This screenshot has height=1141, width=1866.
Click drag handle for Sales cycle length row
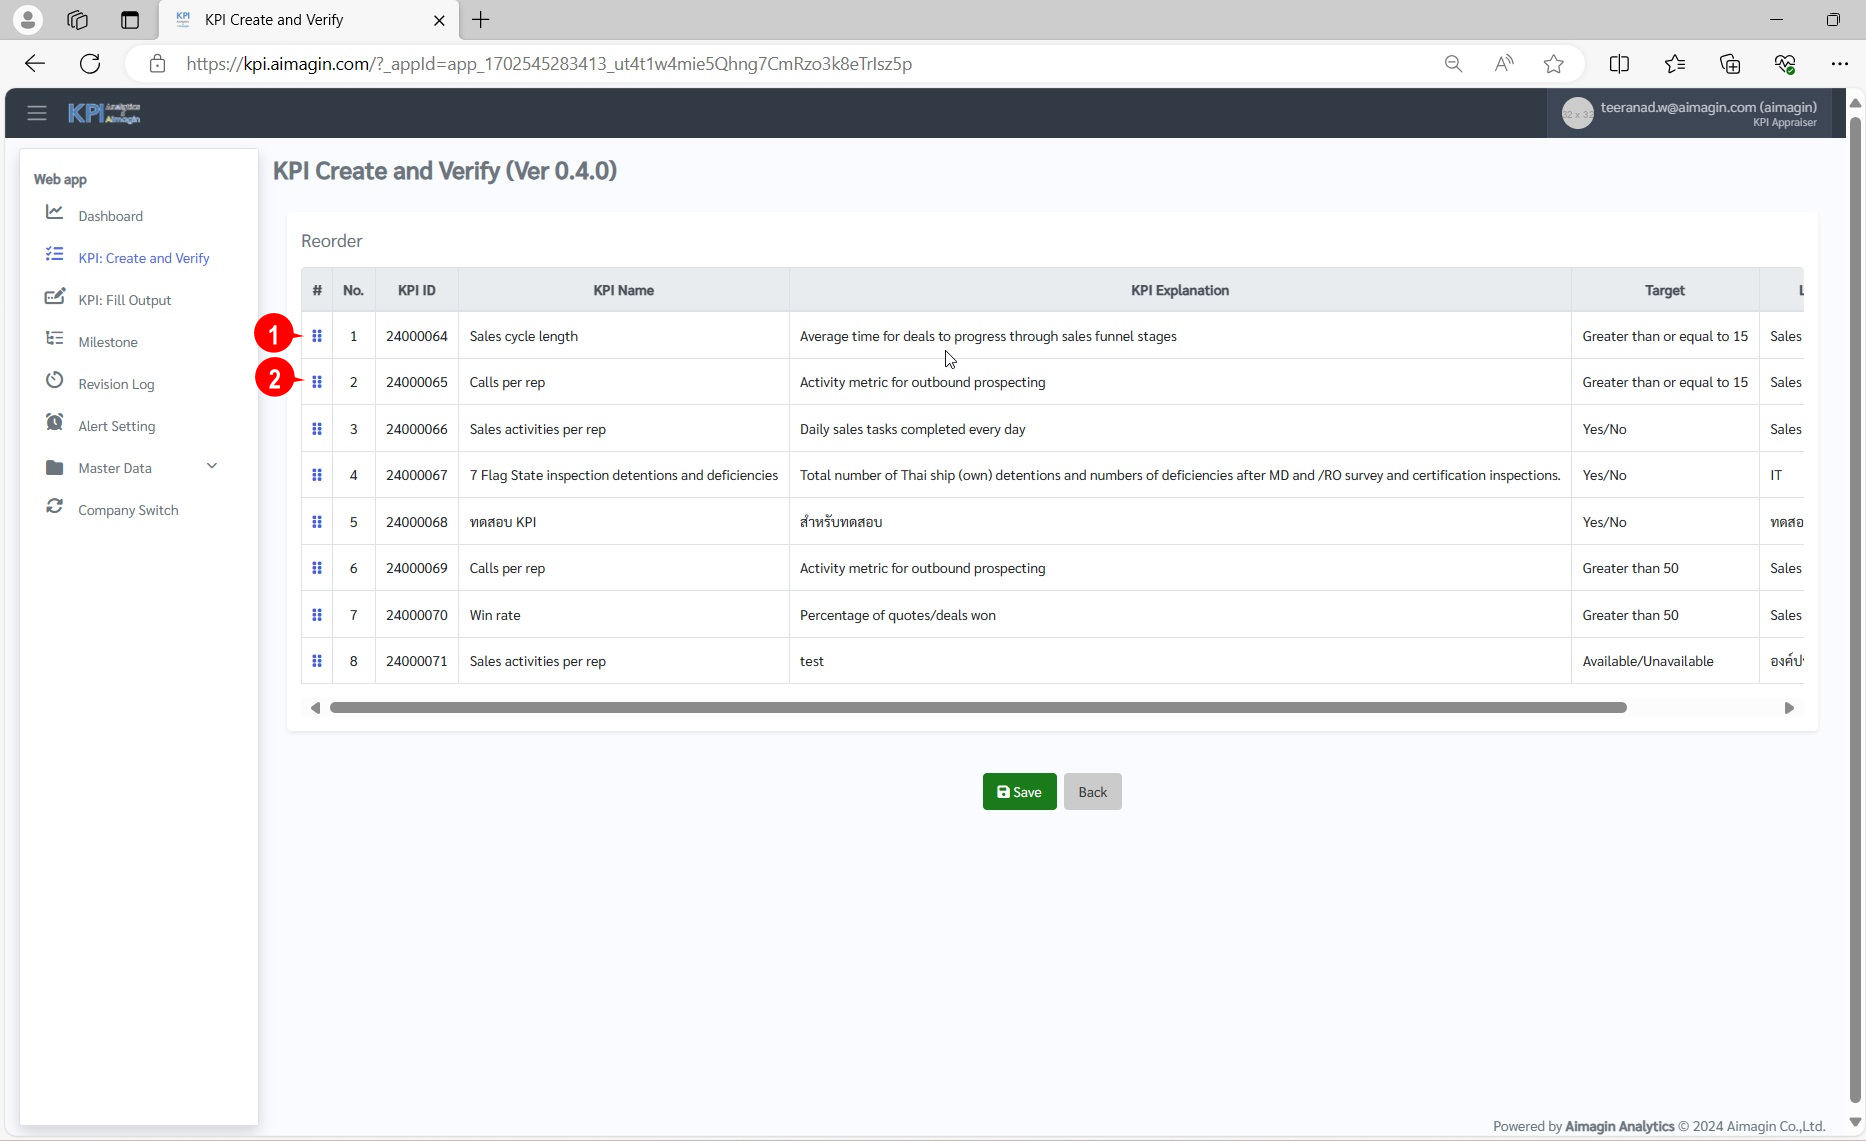317,336
